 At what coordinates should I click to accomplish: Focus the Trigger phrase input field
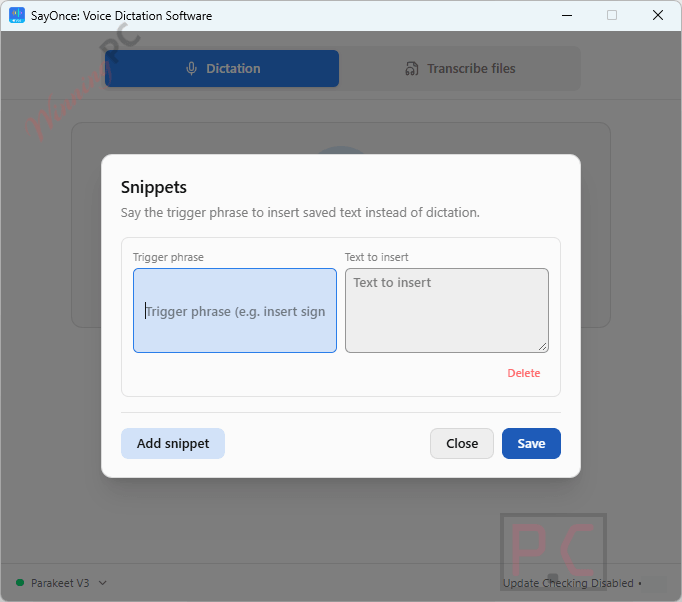(x=235, y=311)
